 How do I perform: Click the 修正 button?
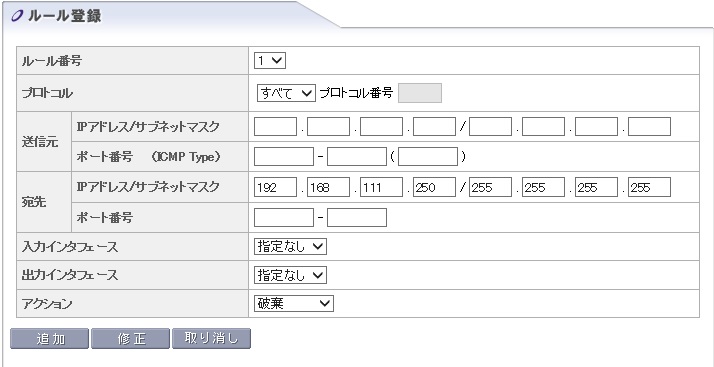pyautogui.click(x=130, y=339)
